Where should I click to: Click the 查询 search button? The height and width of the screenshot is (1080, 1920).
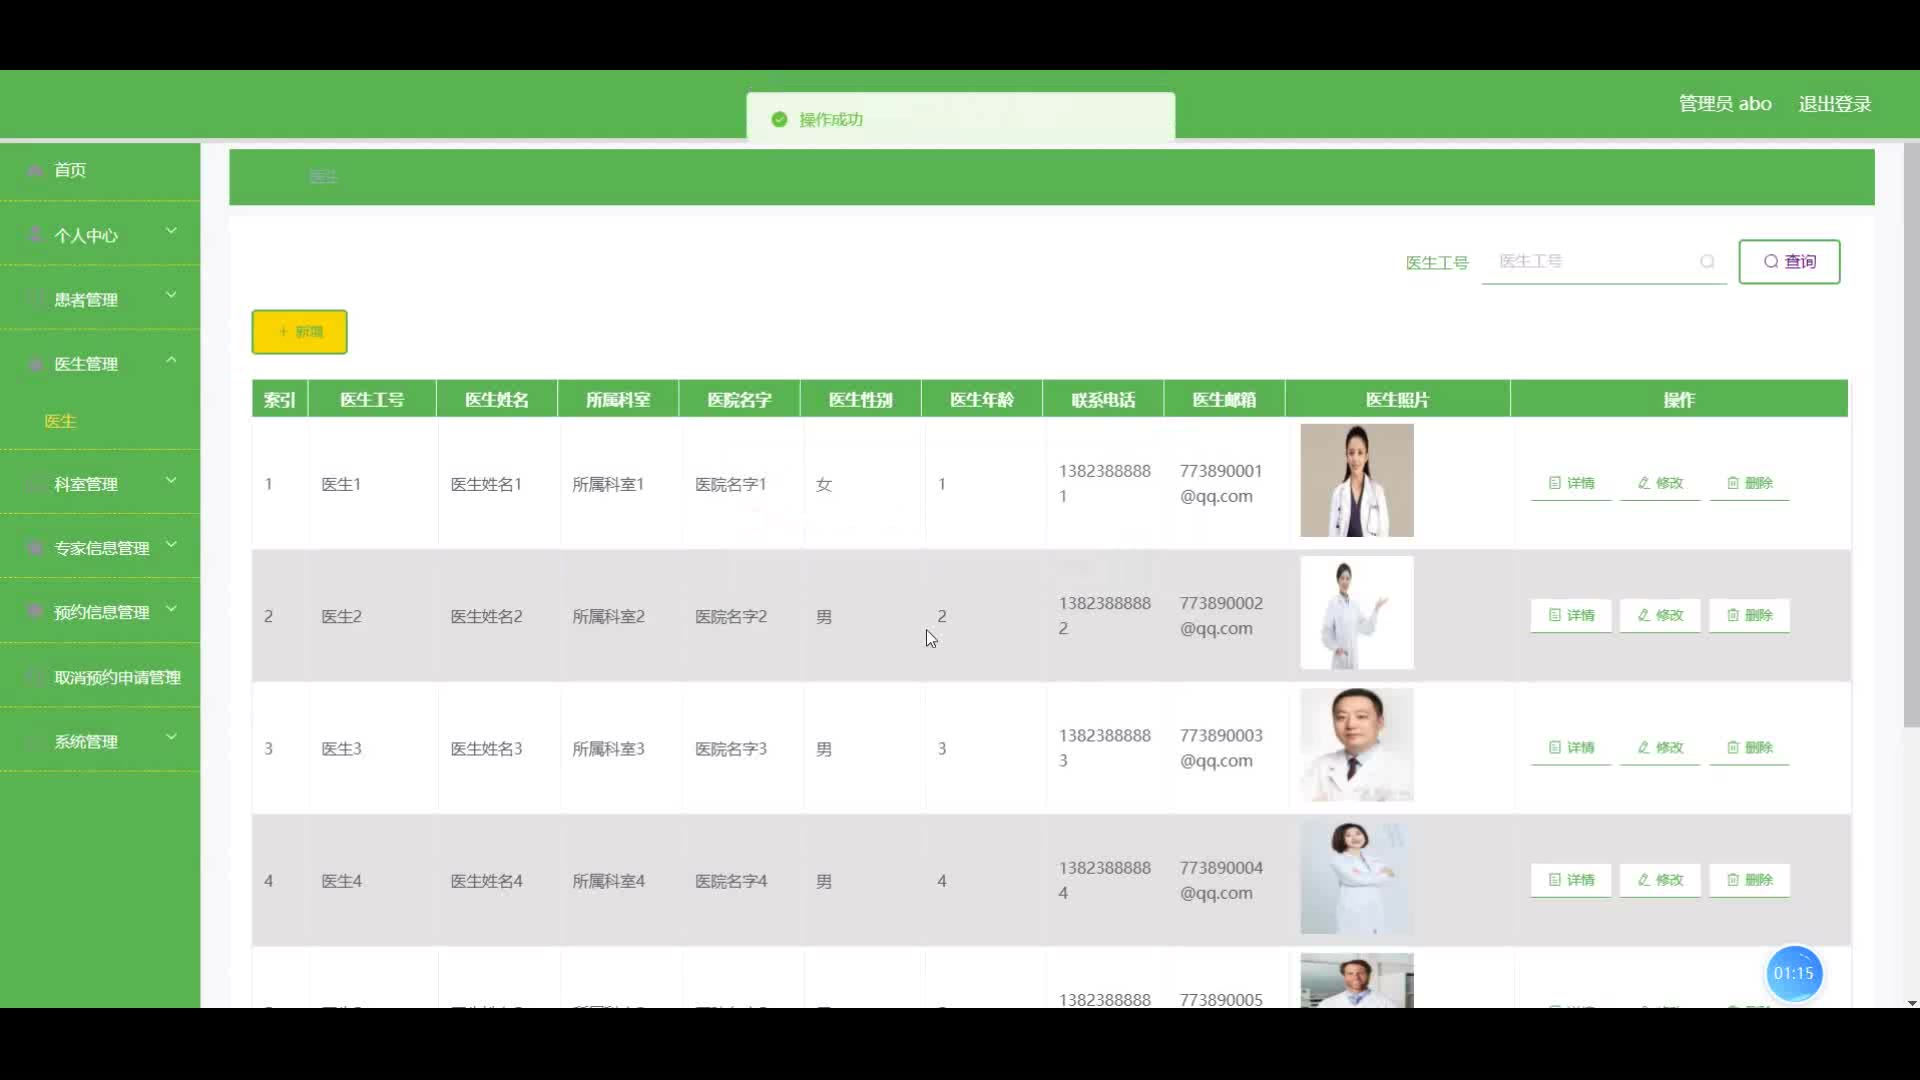(1788, 262)
